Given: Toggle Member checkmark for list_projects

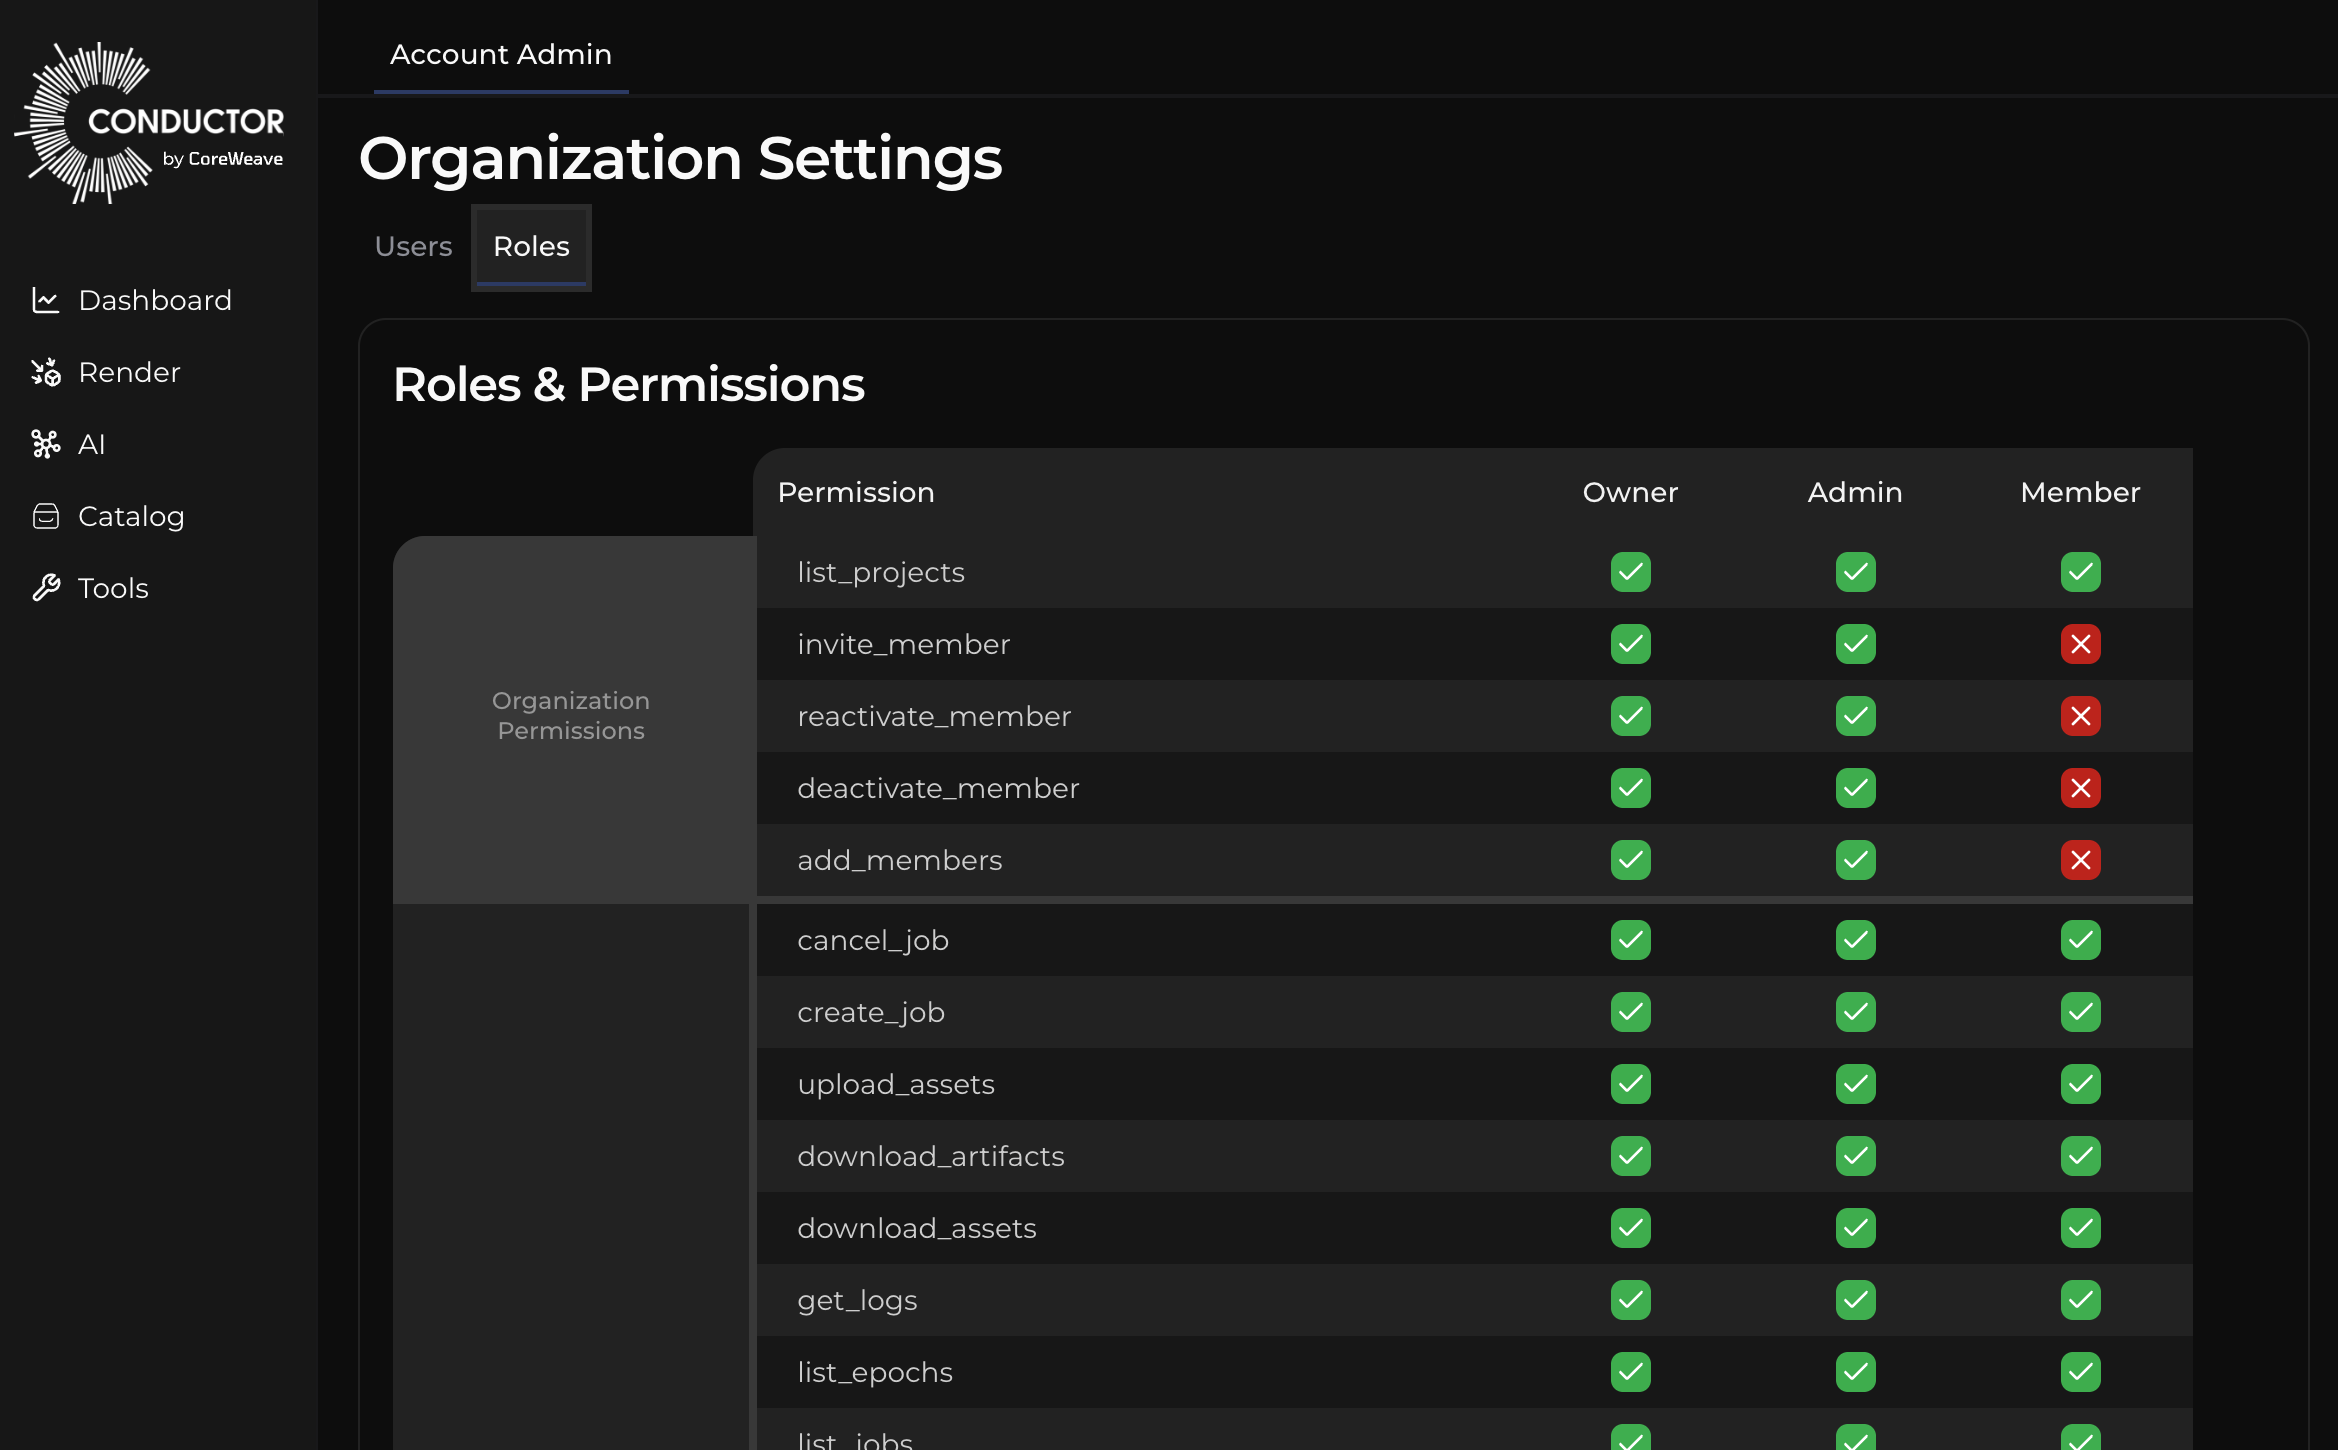Looking at the screenshot, I should coord(2080,572).
